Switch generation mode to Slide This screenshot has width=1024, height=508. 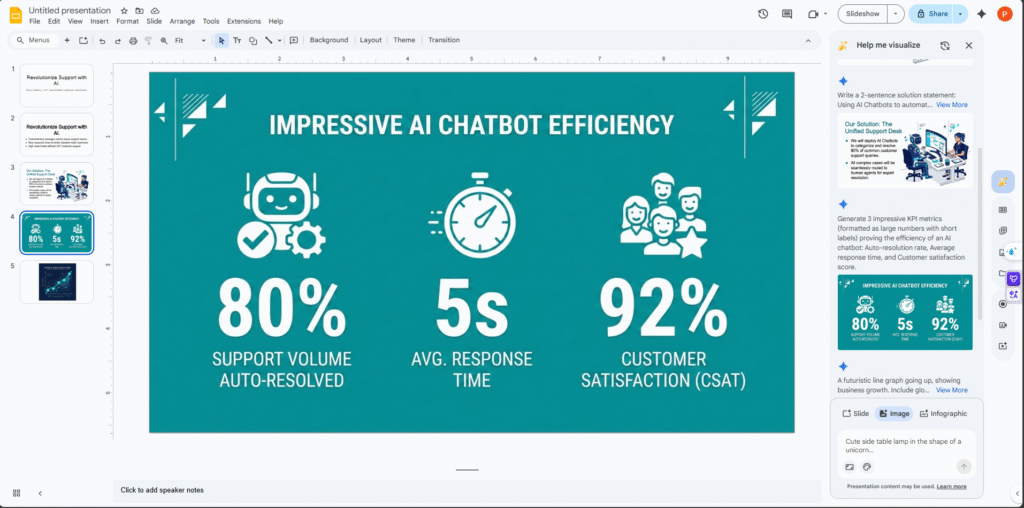coord(855,413)
